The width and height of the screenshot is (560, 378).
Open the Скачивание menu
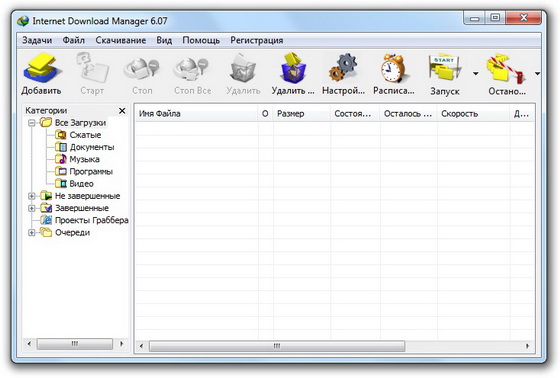tap(120, 40)
